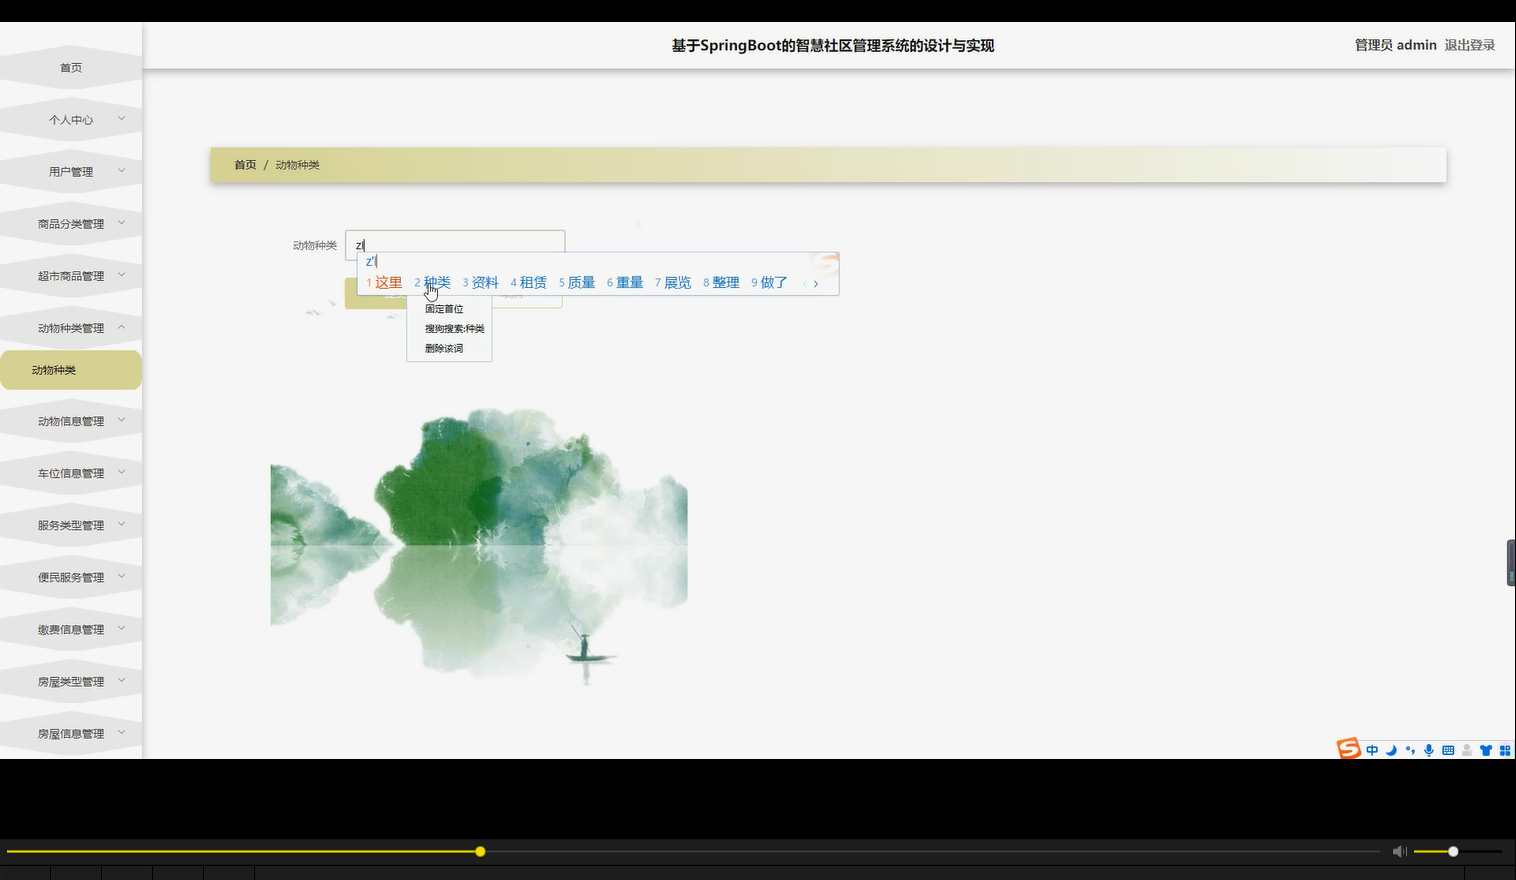
Task: Open the 个人中心 sidebar menu
Action: click(71, 120)
